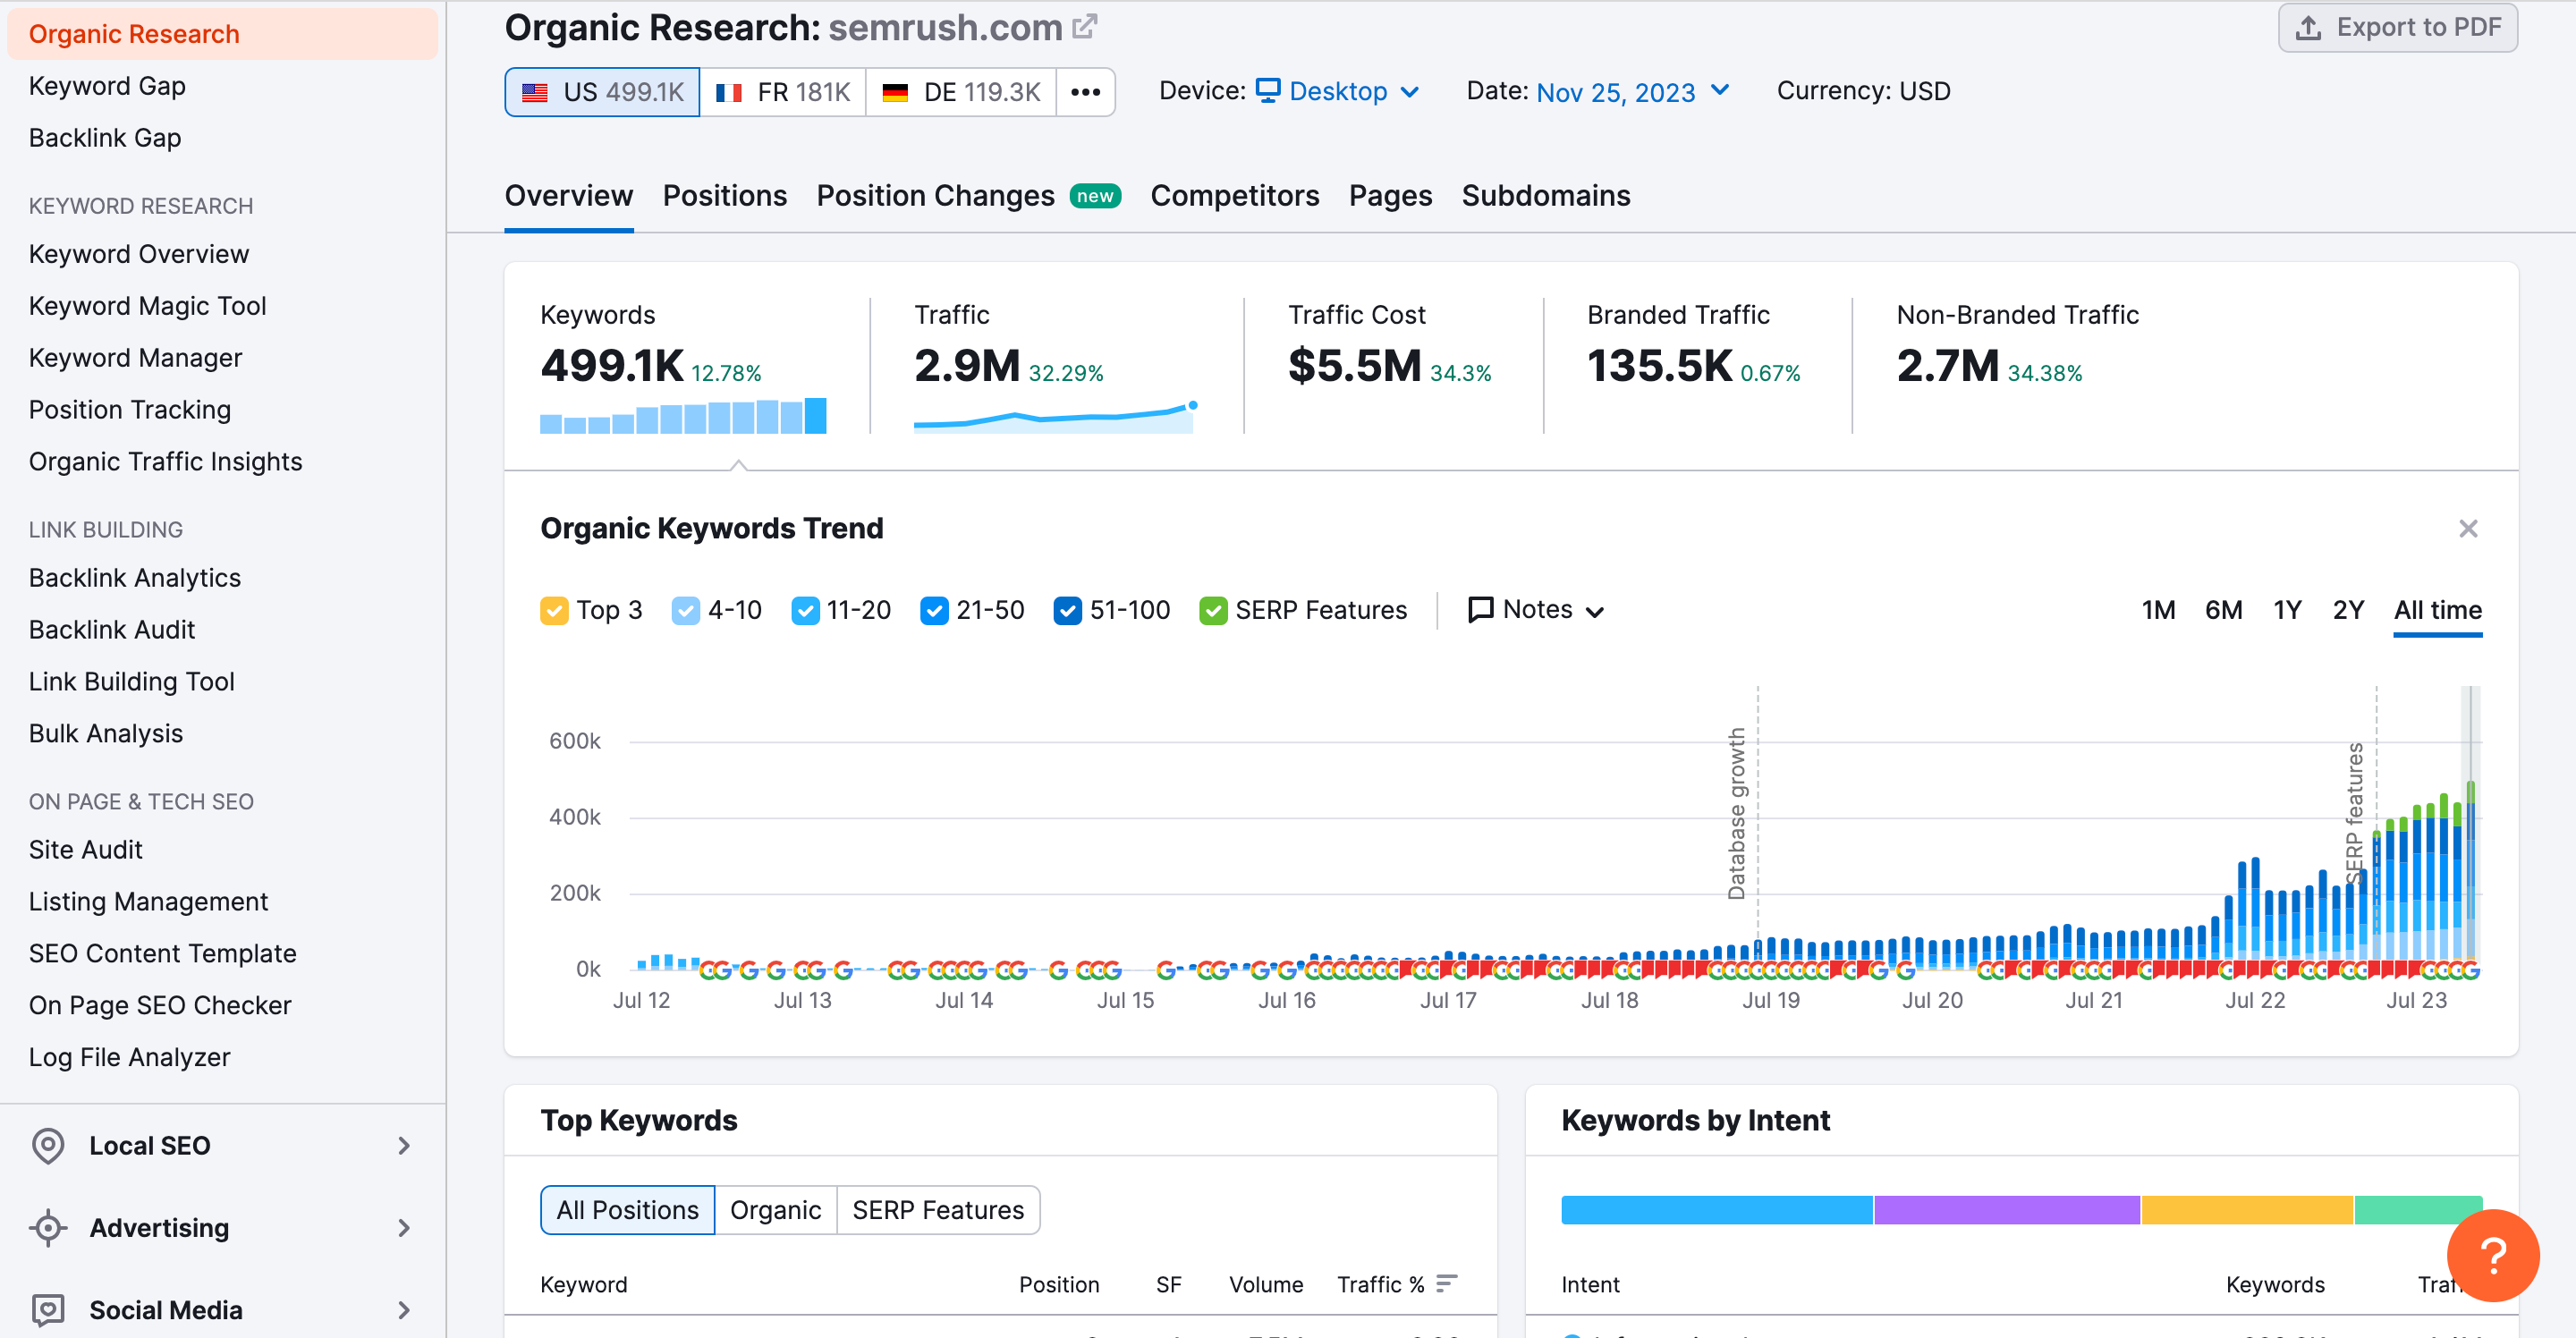Toggle the 4-10 positions checkbox

[685, 610]
